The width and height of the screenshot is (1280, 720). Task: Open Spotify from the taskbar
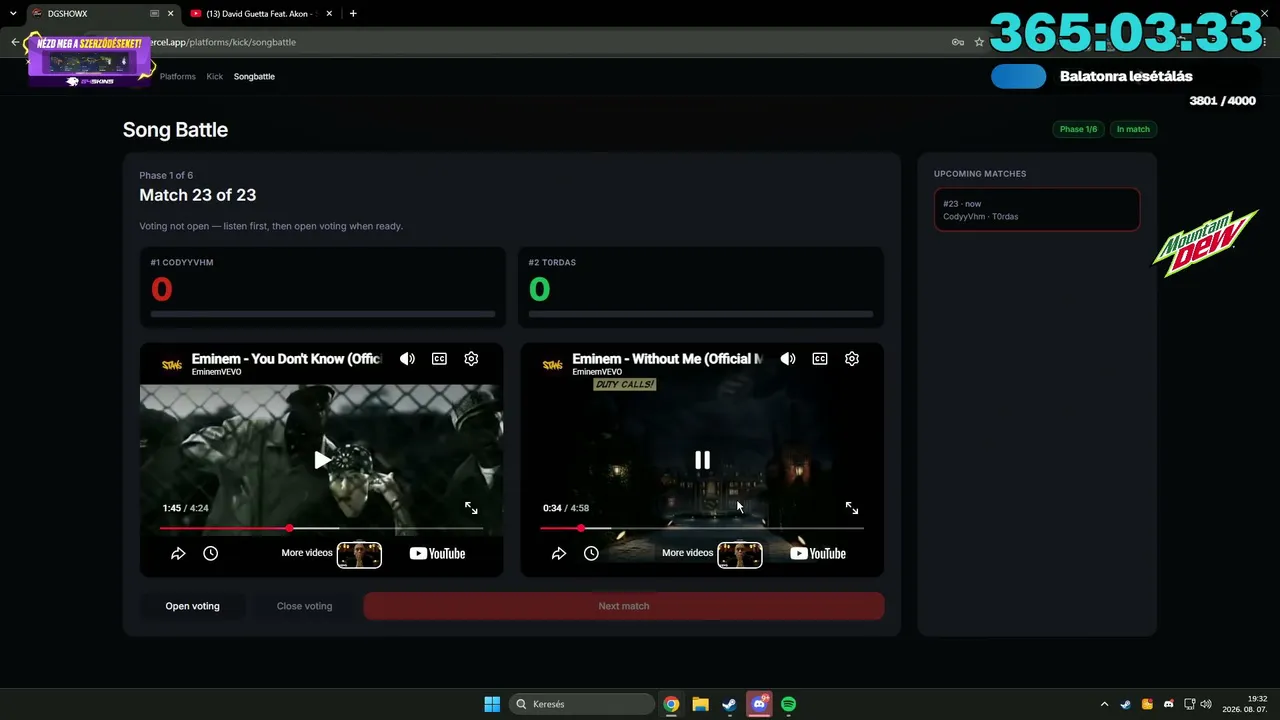[x=788, y=704]
